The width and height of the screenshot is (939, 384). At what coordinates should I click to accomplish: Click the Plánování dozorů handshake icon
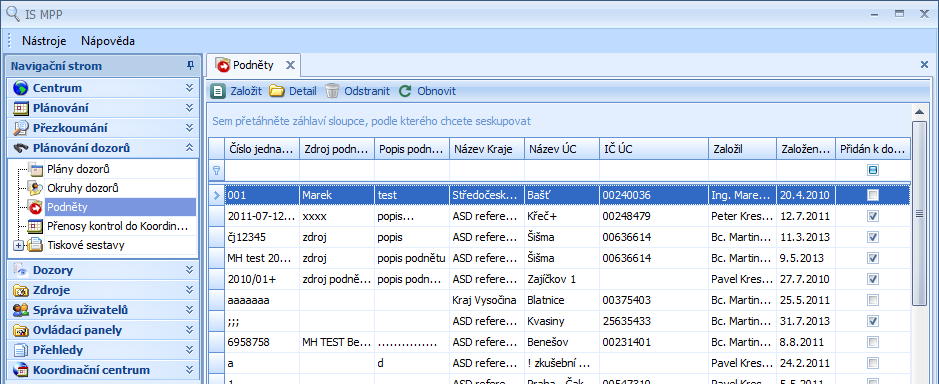pyautogui.click(x=20, y=148)
